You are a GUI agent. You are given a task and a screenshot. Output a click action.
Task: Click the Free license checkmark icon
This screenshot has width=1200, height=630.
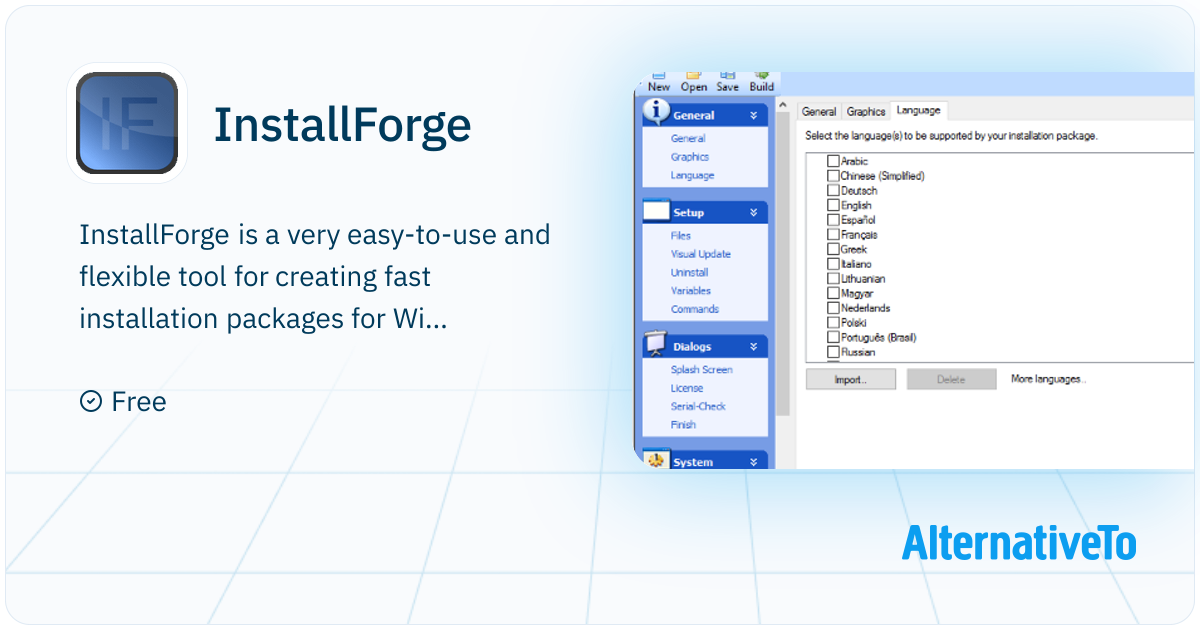click(90, 402)
